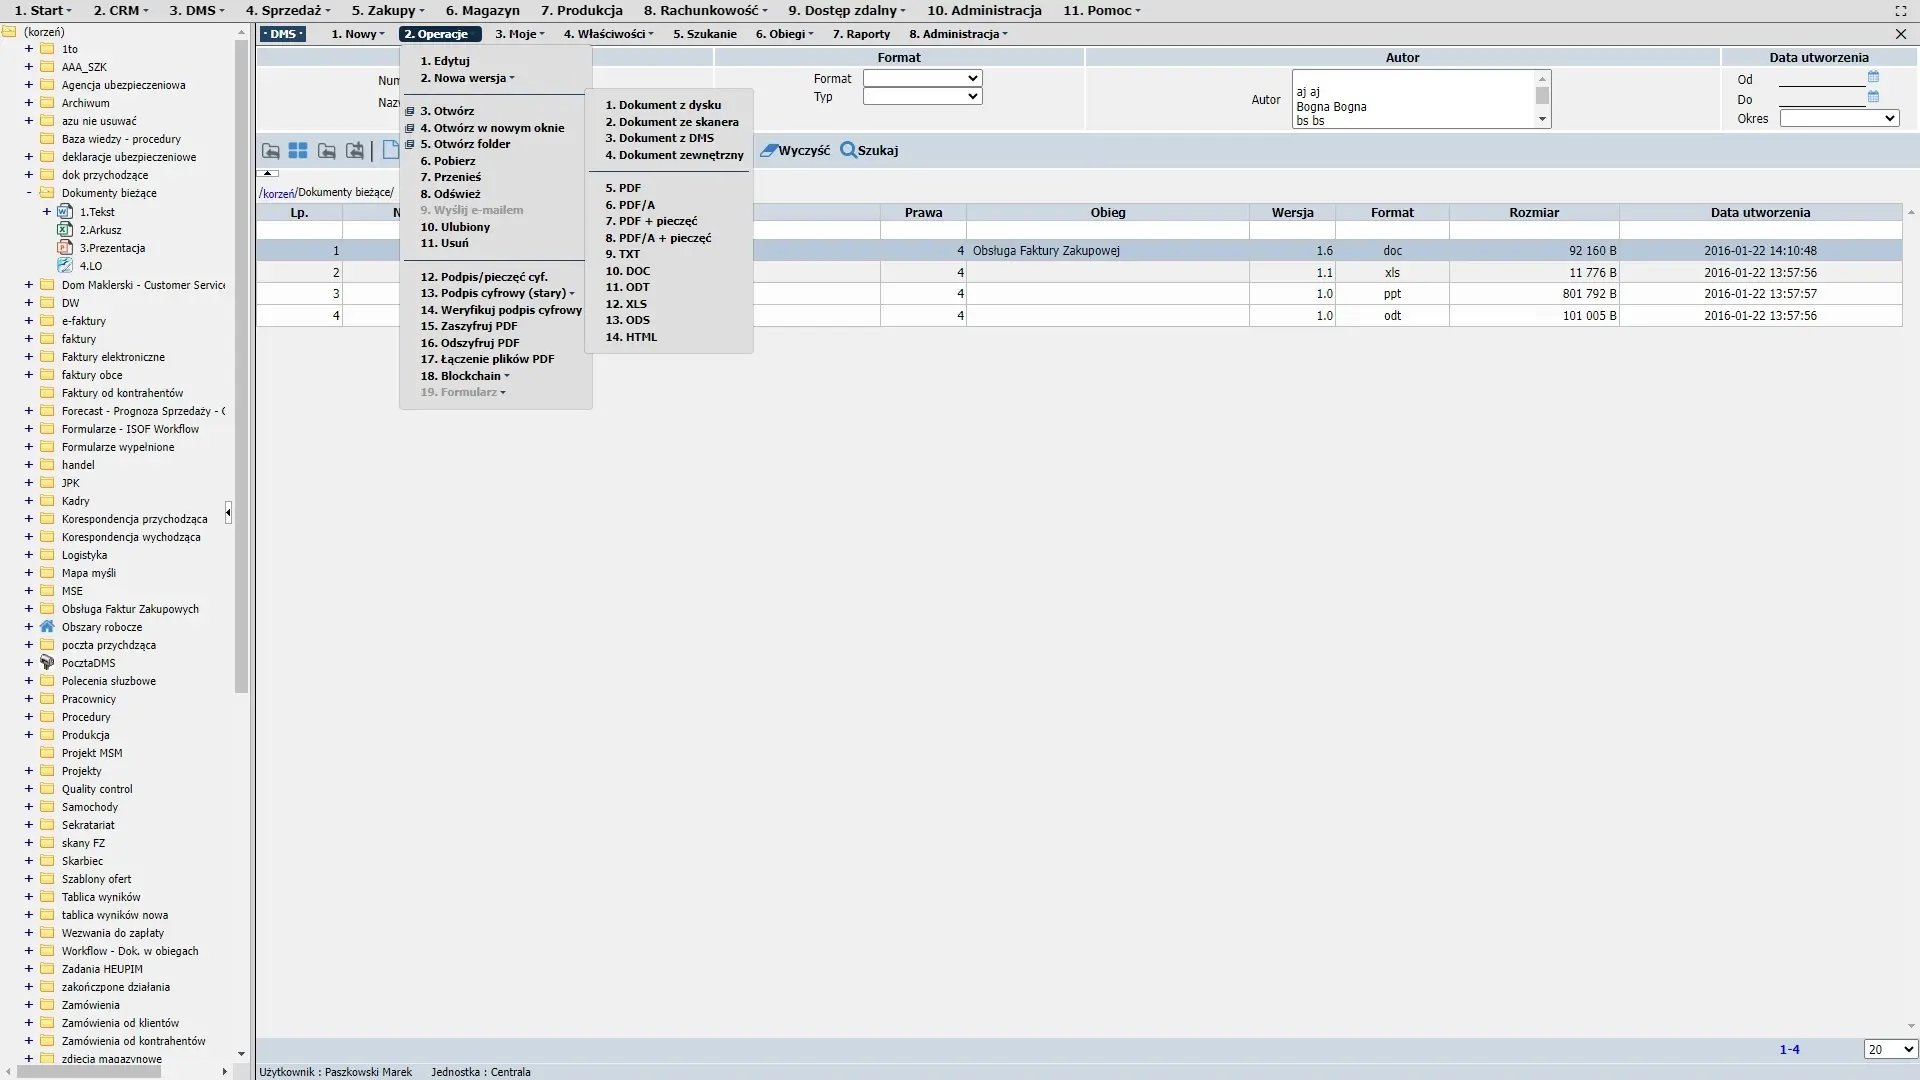Collapse the left tree panel with arrow handle
1920x1080 pixels.
pyautogui.click(x=228, y=513)
